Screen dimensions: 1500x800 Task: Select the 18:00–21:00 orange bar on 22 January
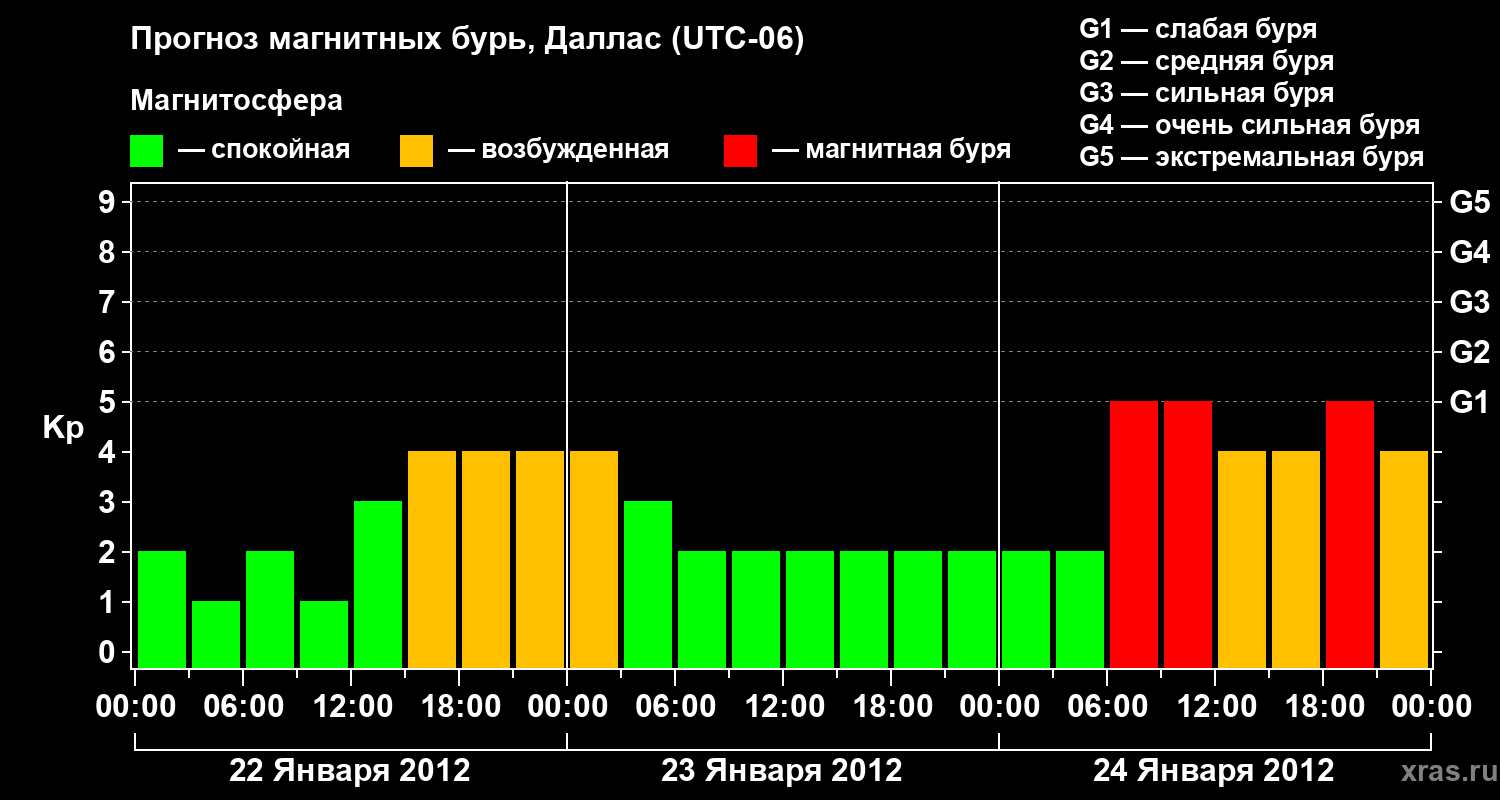(x=486, y=559)
